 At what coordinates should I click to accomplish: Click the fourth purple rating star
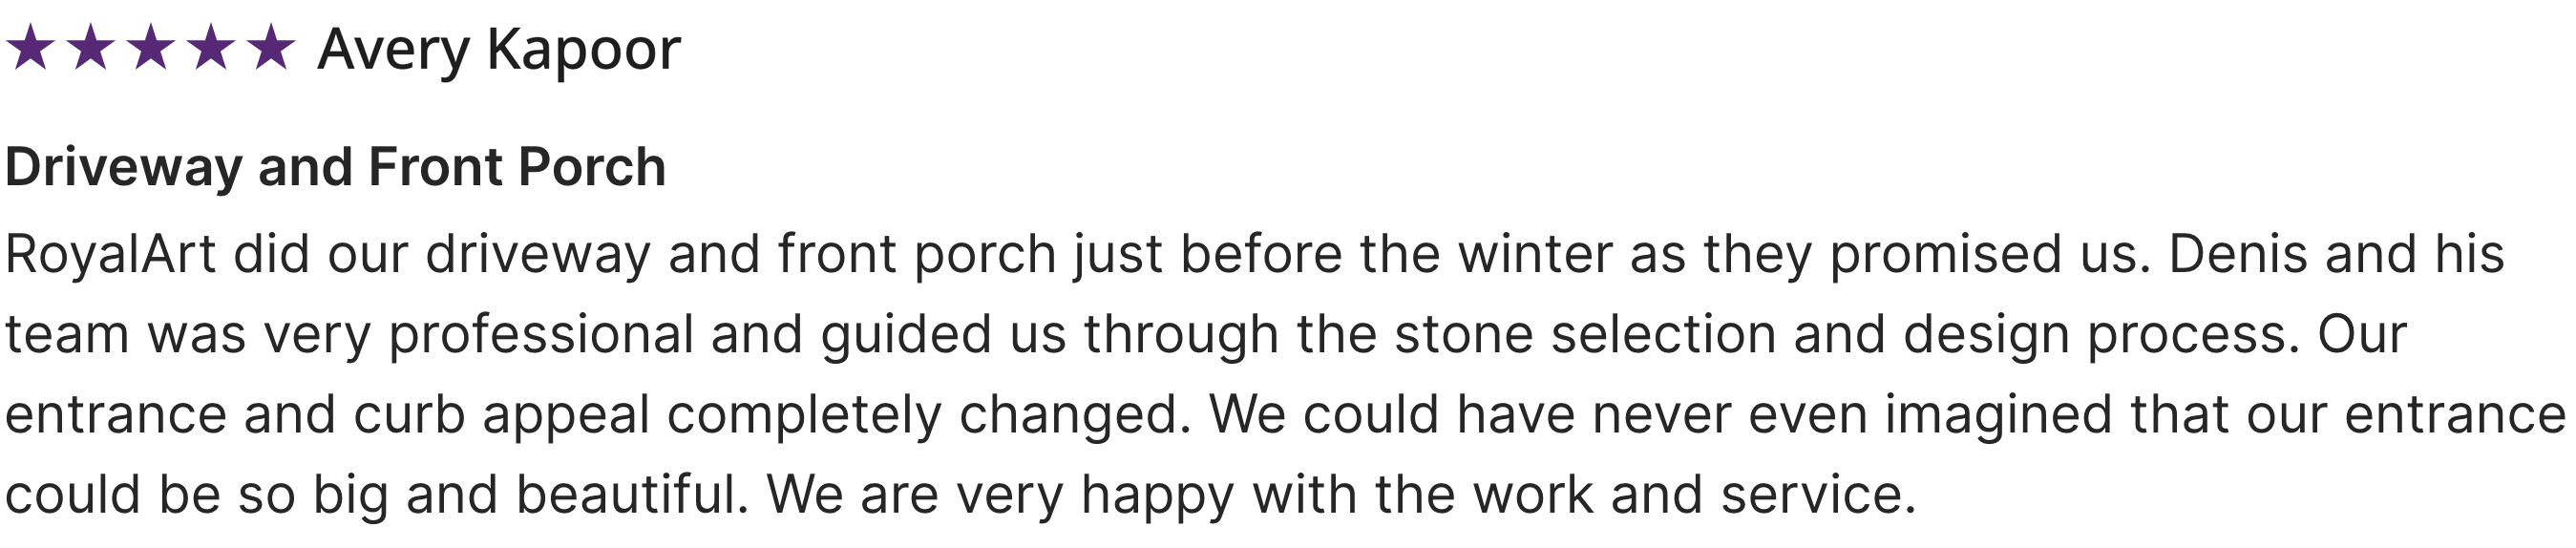click(211, 48)
